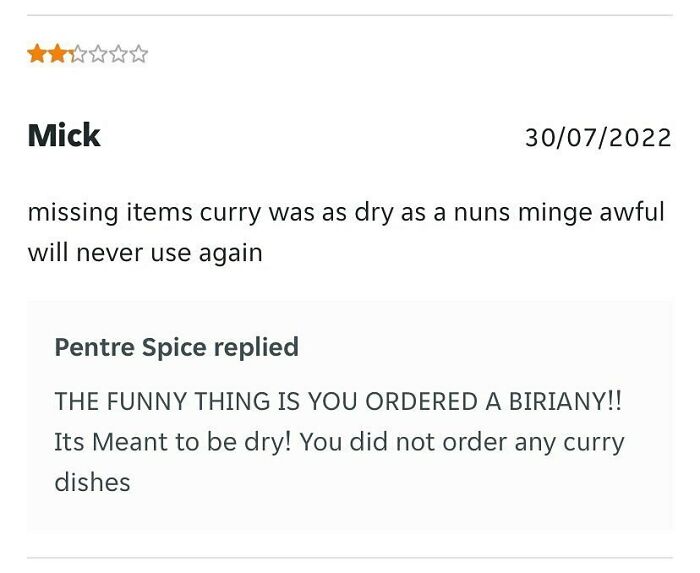The width and height of the screenshot is (700, 573).
Task: Click the top horizontal divider line
Action: [350, 15]
